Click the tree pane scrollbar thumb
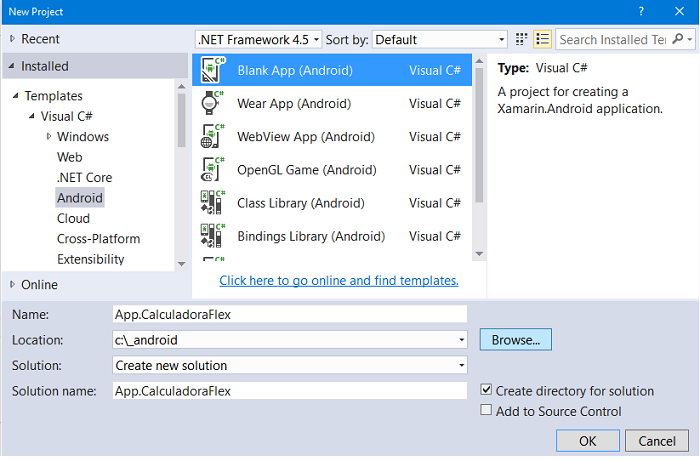Screen dimensions: 700x461 pos(181,120)
